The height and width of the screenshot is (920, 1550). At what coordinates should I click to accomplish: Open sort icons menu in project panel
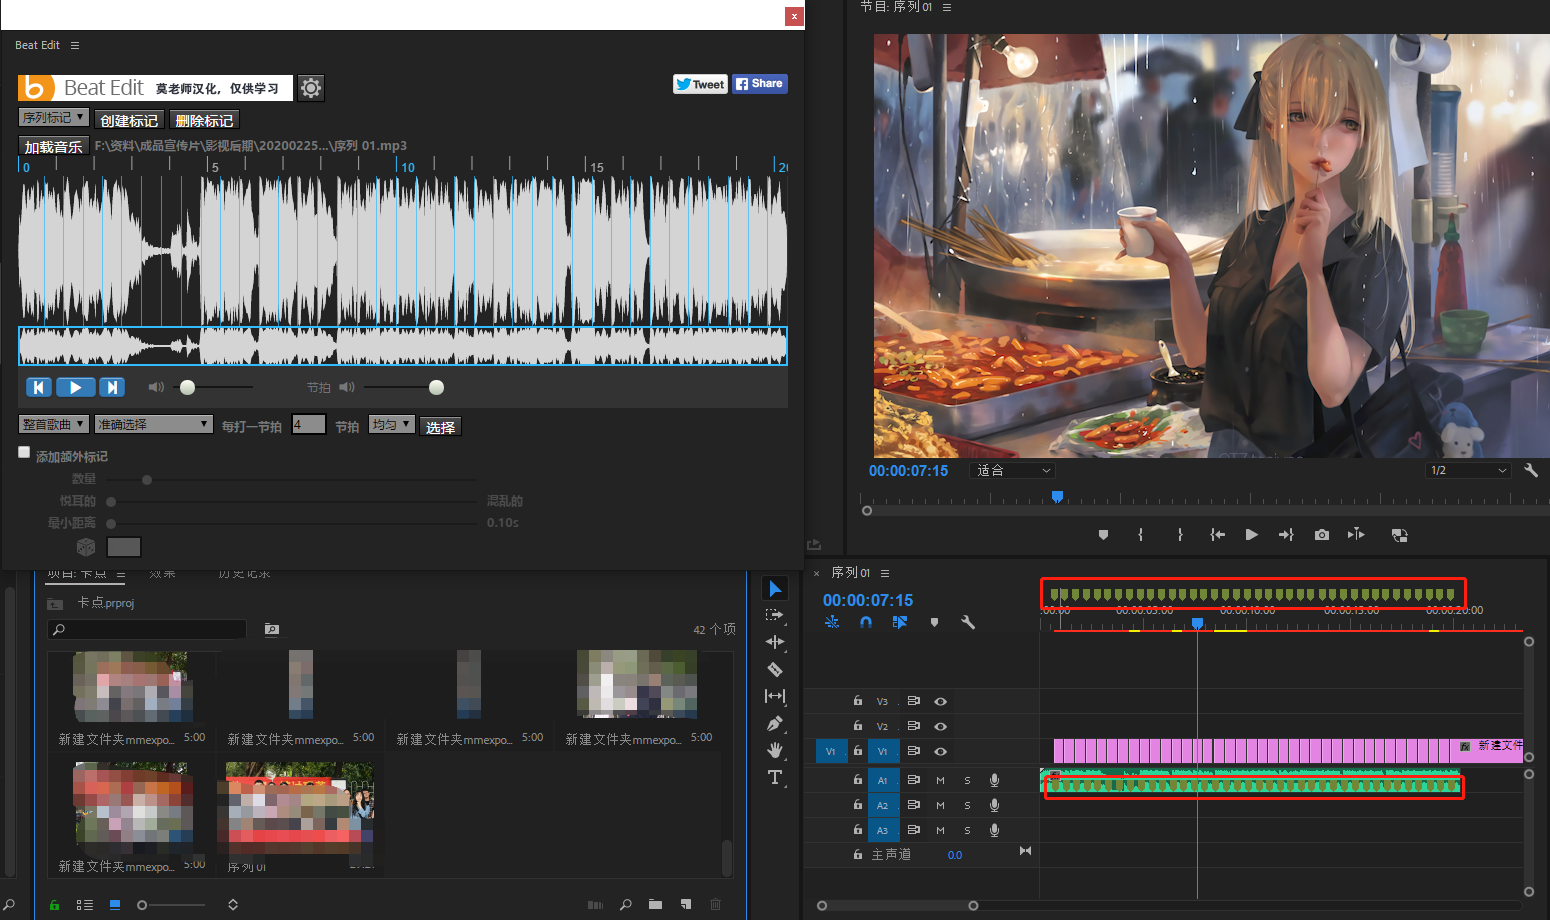click(233, 905)
